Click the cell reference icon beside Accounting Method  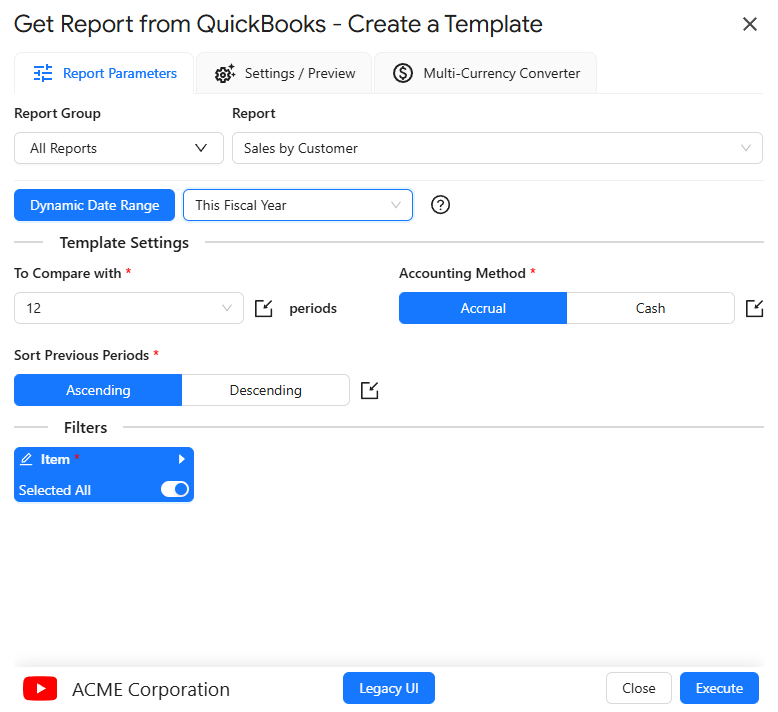[x=754, y=308]
